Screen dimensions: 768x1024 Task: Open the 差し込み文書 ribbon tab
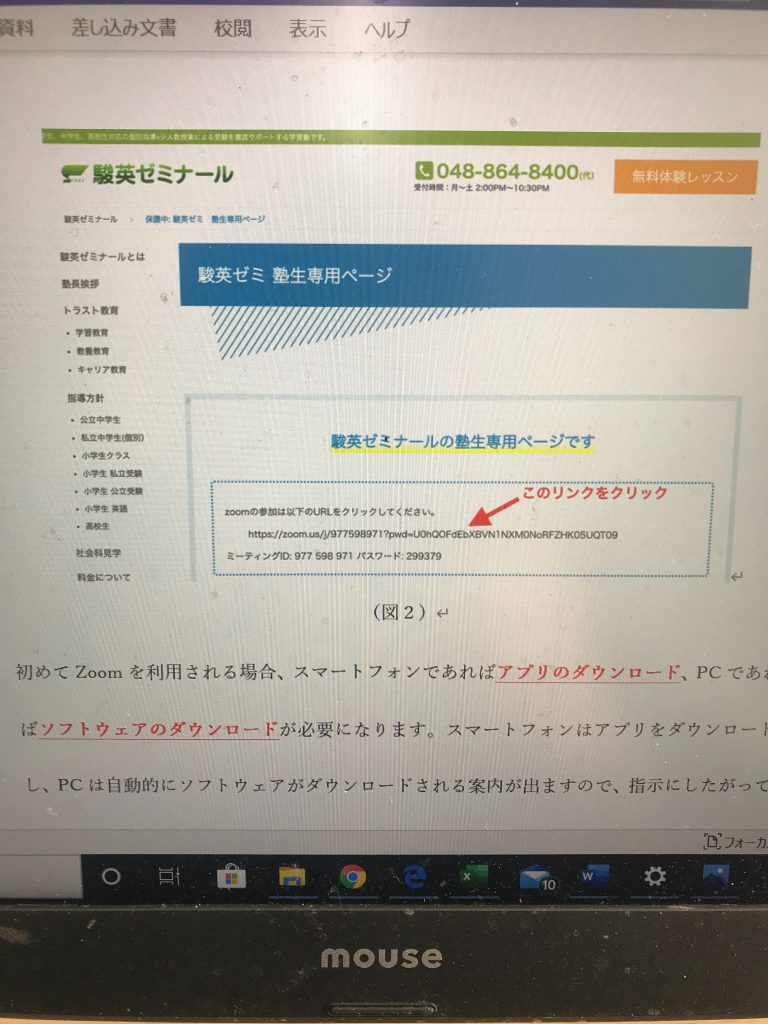pos(123,27)
